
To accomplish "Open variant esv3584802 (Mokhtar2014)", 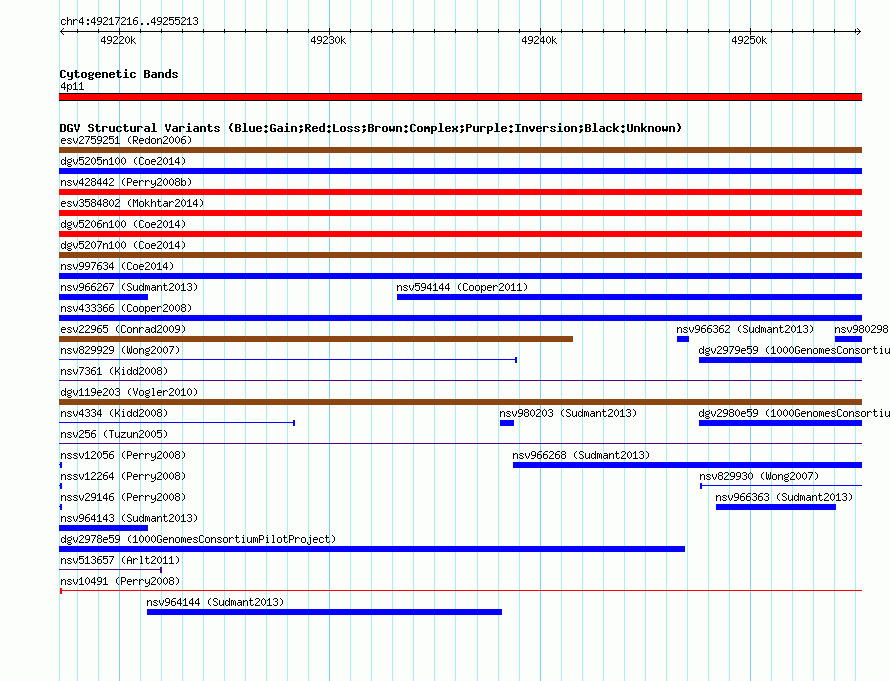I will (132, 203).
